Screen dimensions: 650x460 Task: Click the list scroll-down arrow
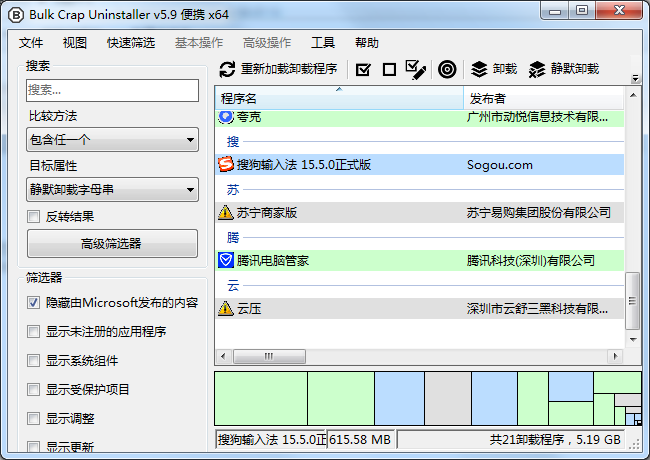click(633, 339)
